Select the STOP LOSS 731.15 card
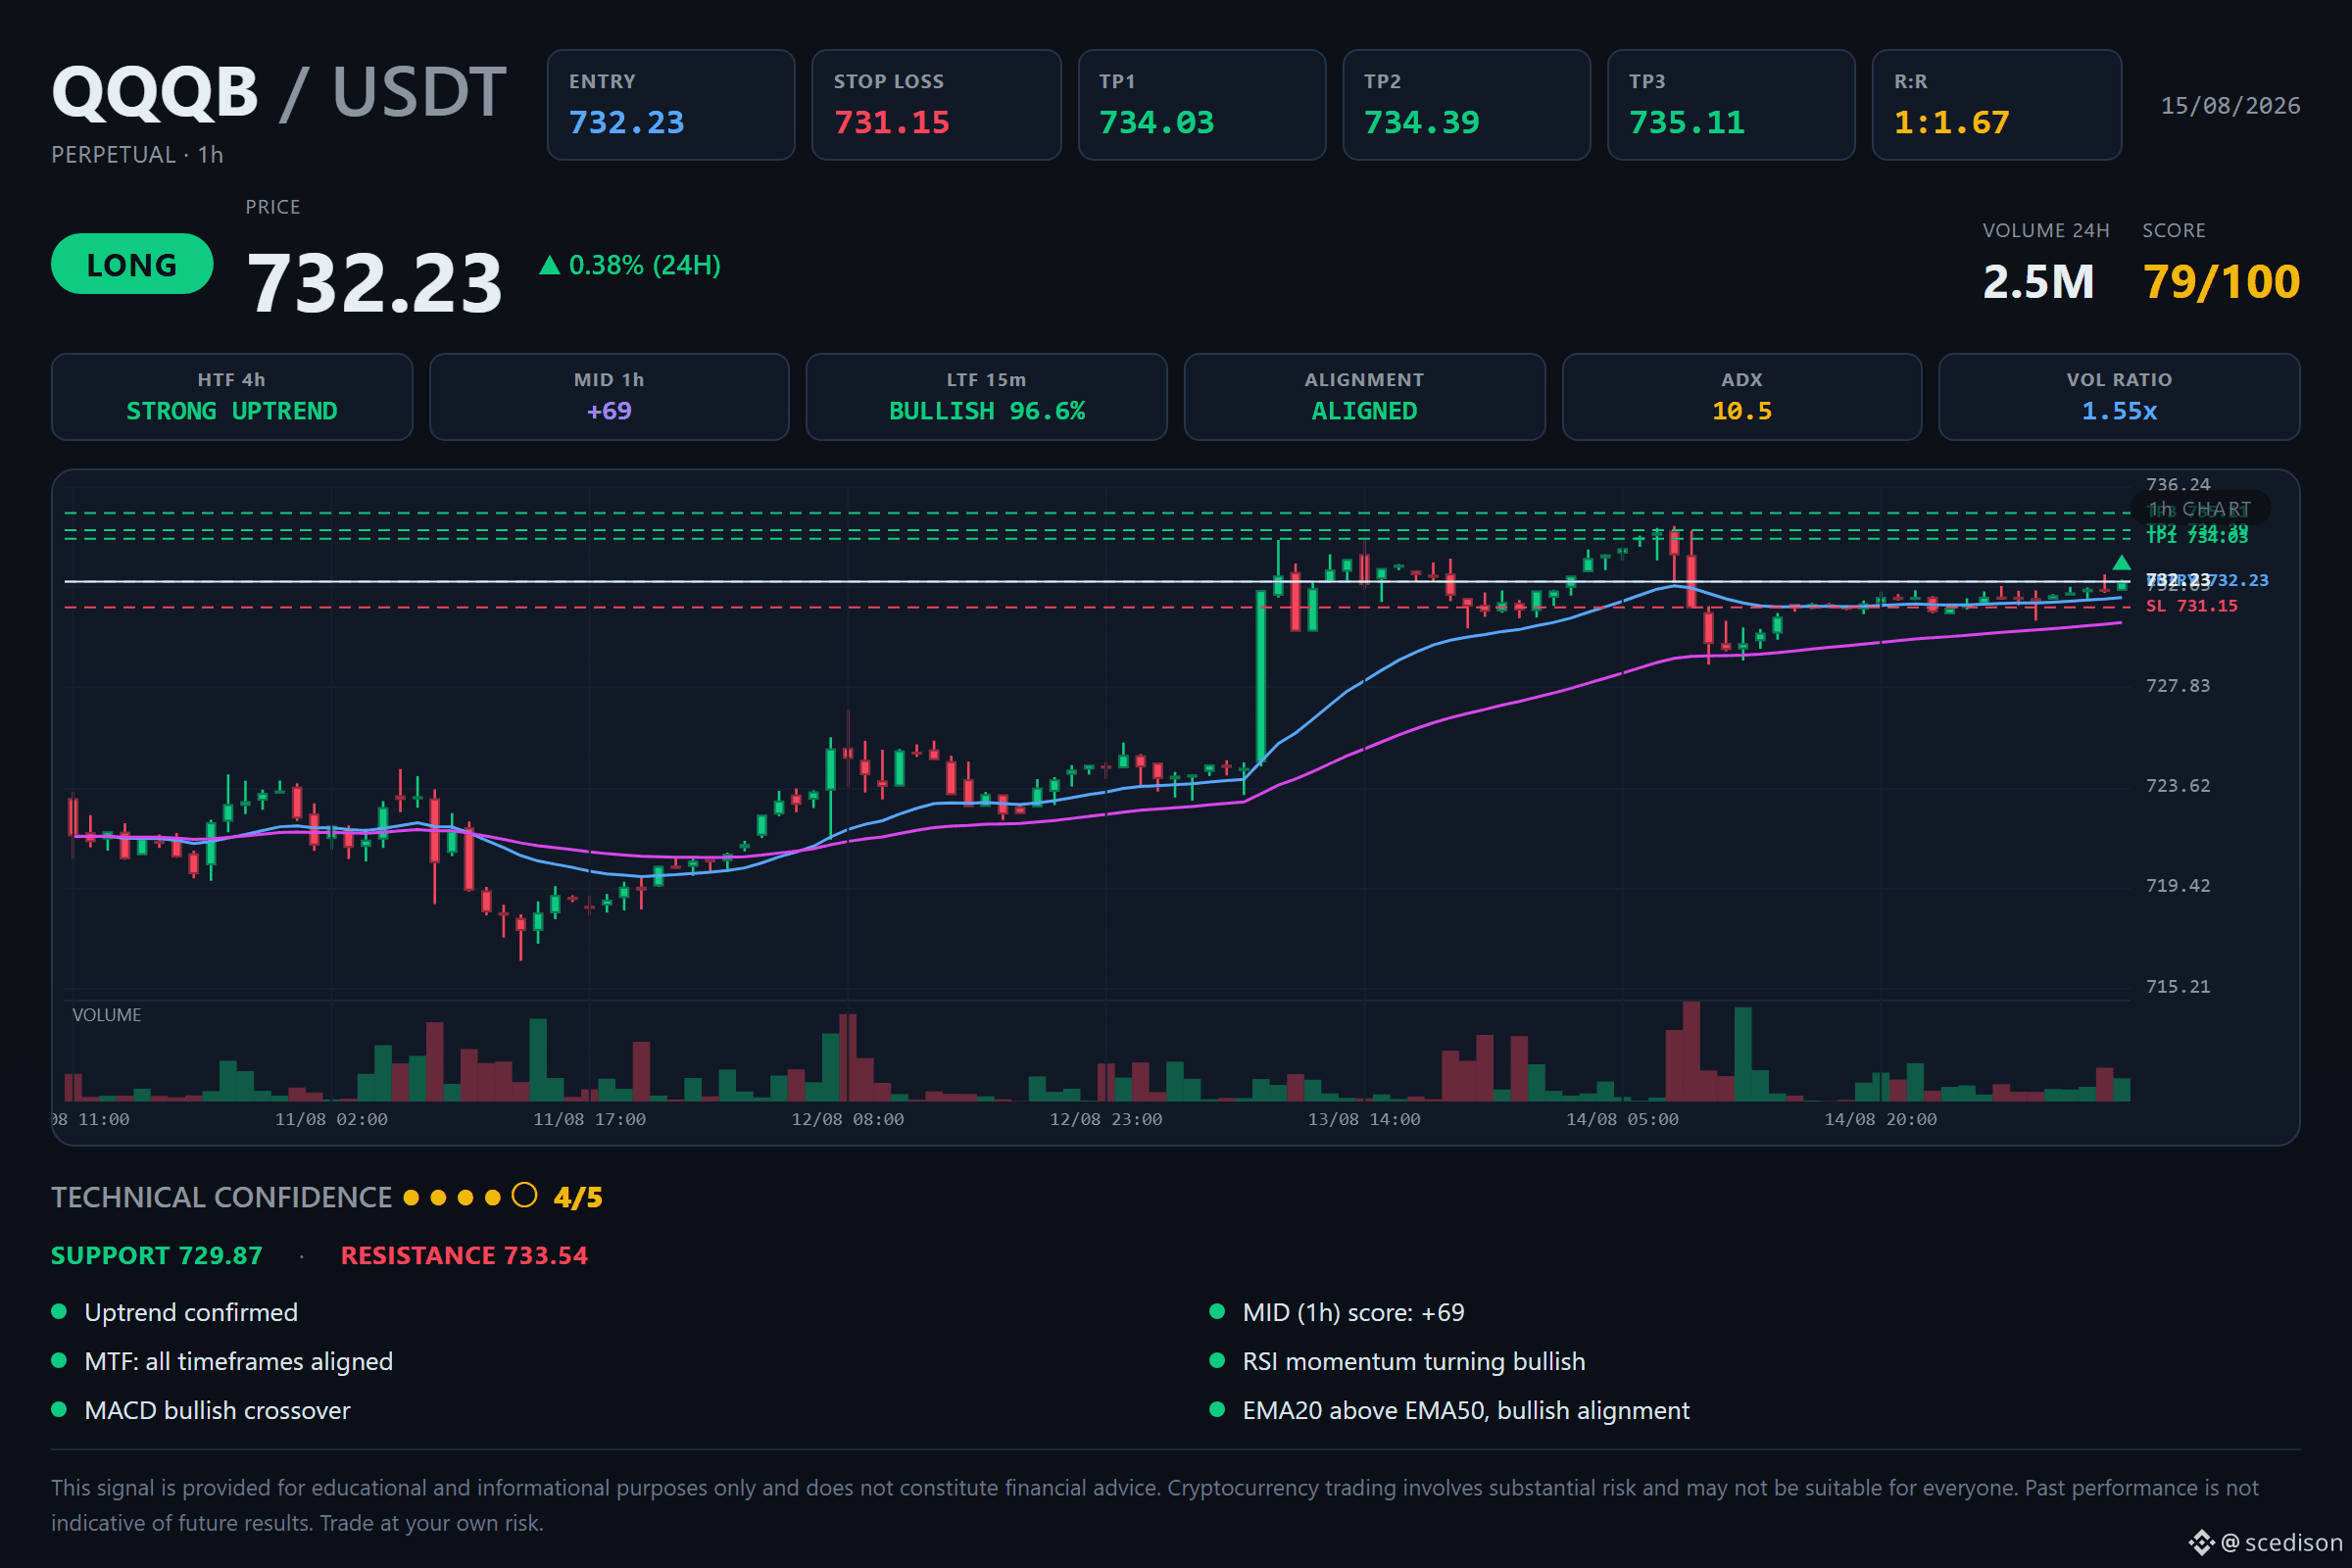Image resolution: width=2352 pixels, height=1568 pixels. pyautogui.click(x=936, y=105)
